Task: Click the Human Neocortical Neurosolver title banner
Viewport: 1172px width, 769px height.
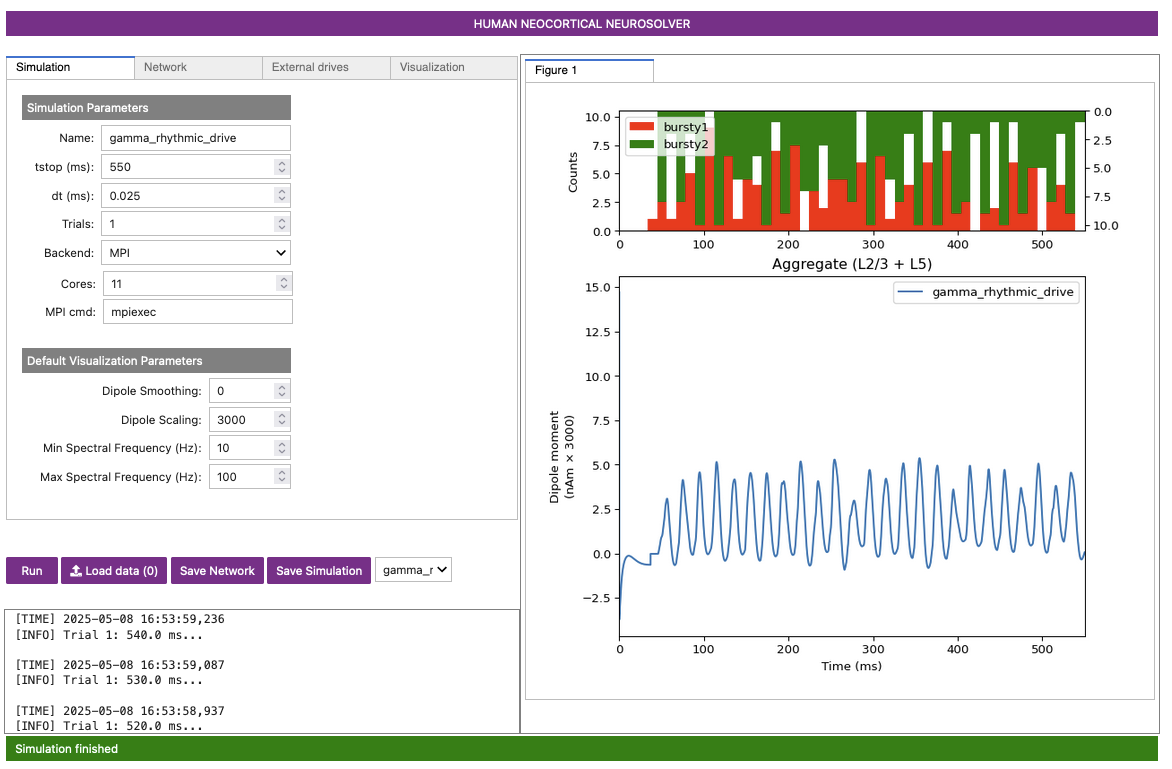Action: [x=582, y=24]
